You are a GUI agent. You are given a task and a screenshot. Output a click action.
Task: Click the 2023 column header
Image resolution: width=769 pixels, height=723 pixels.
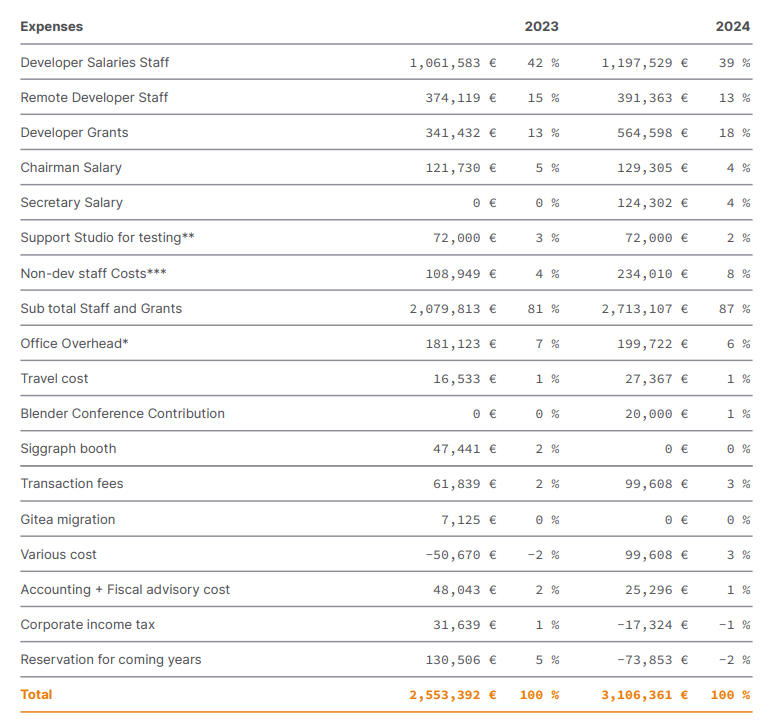click(541, 27)
